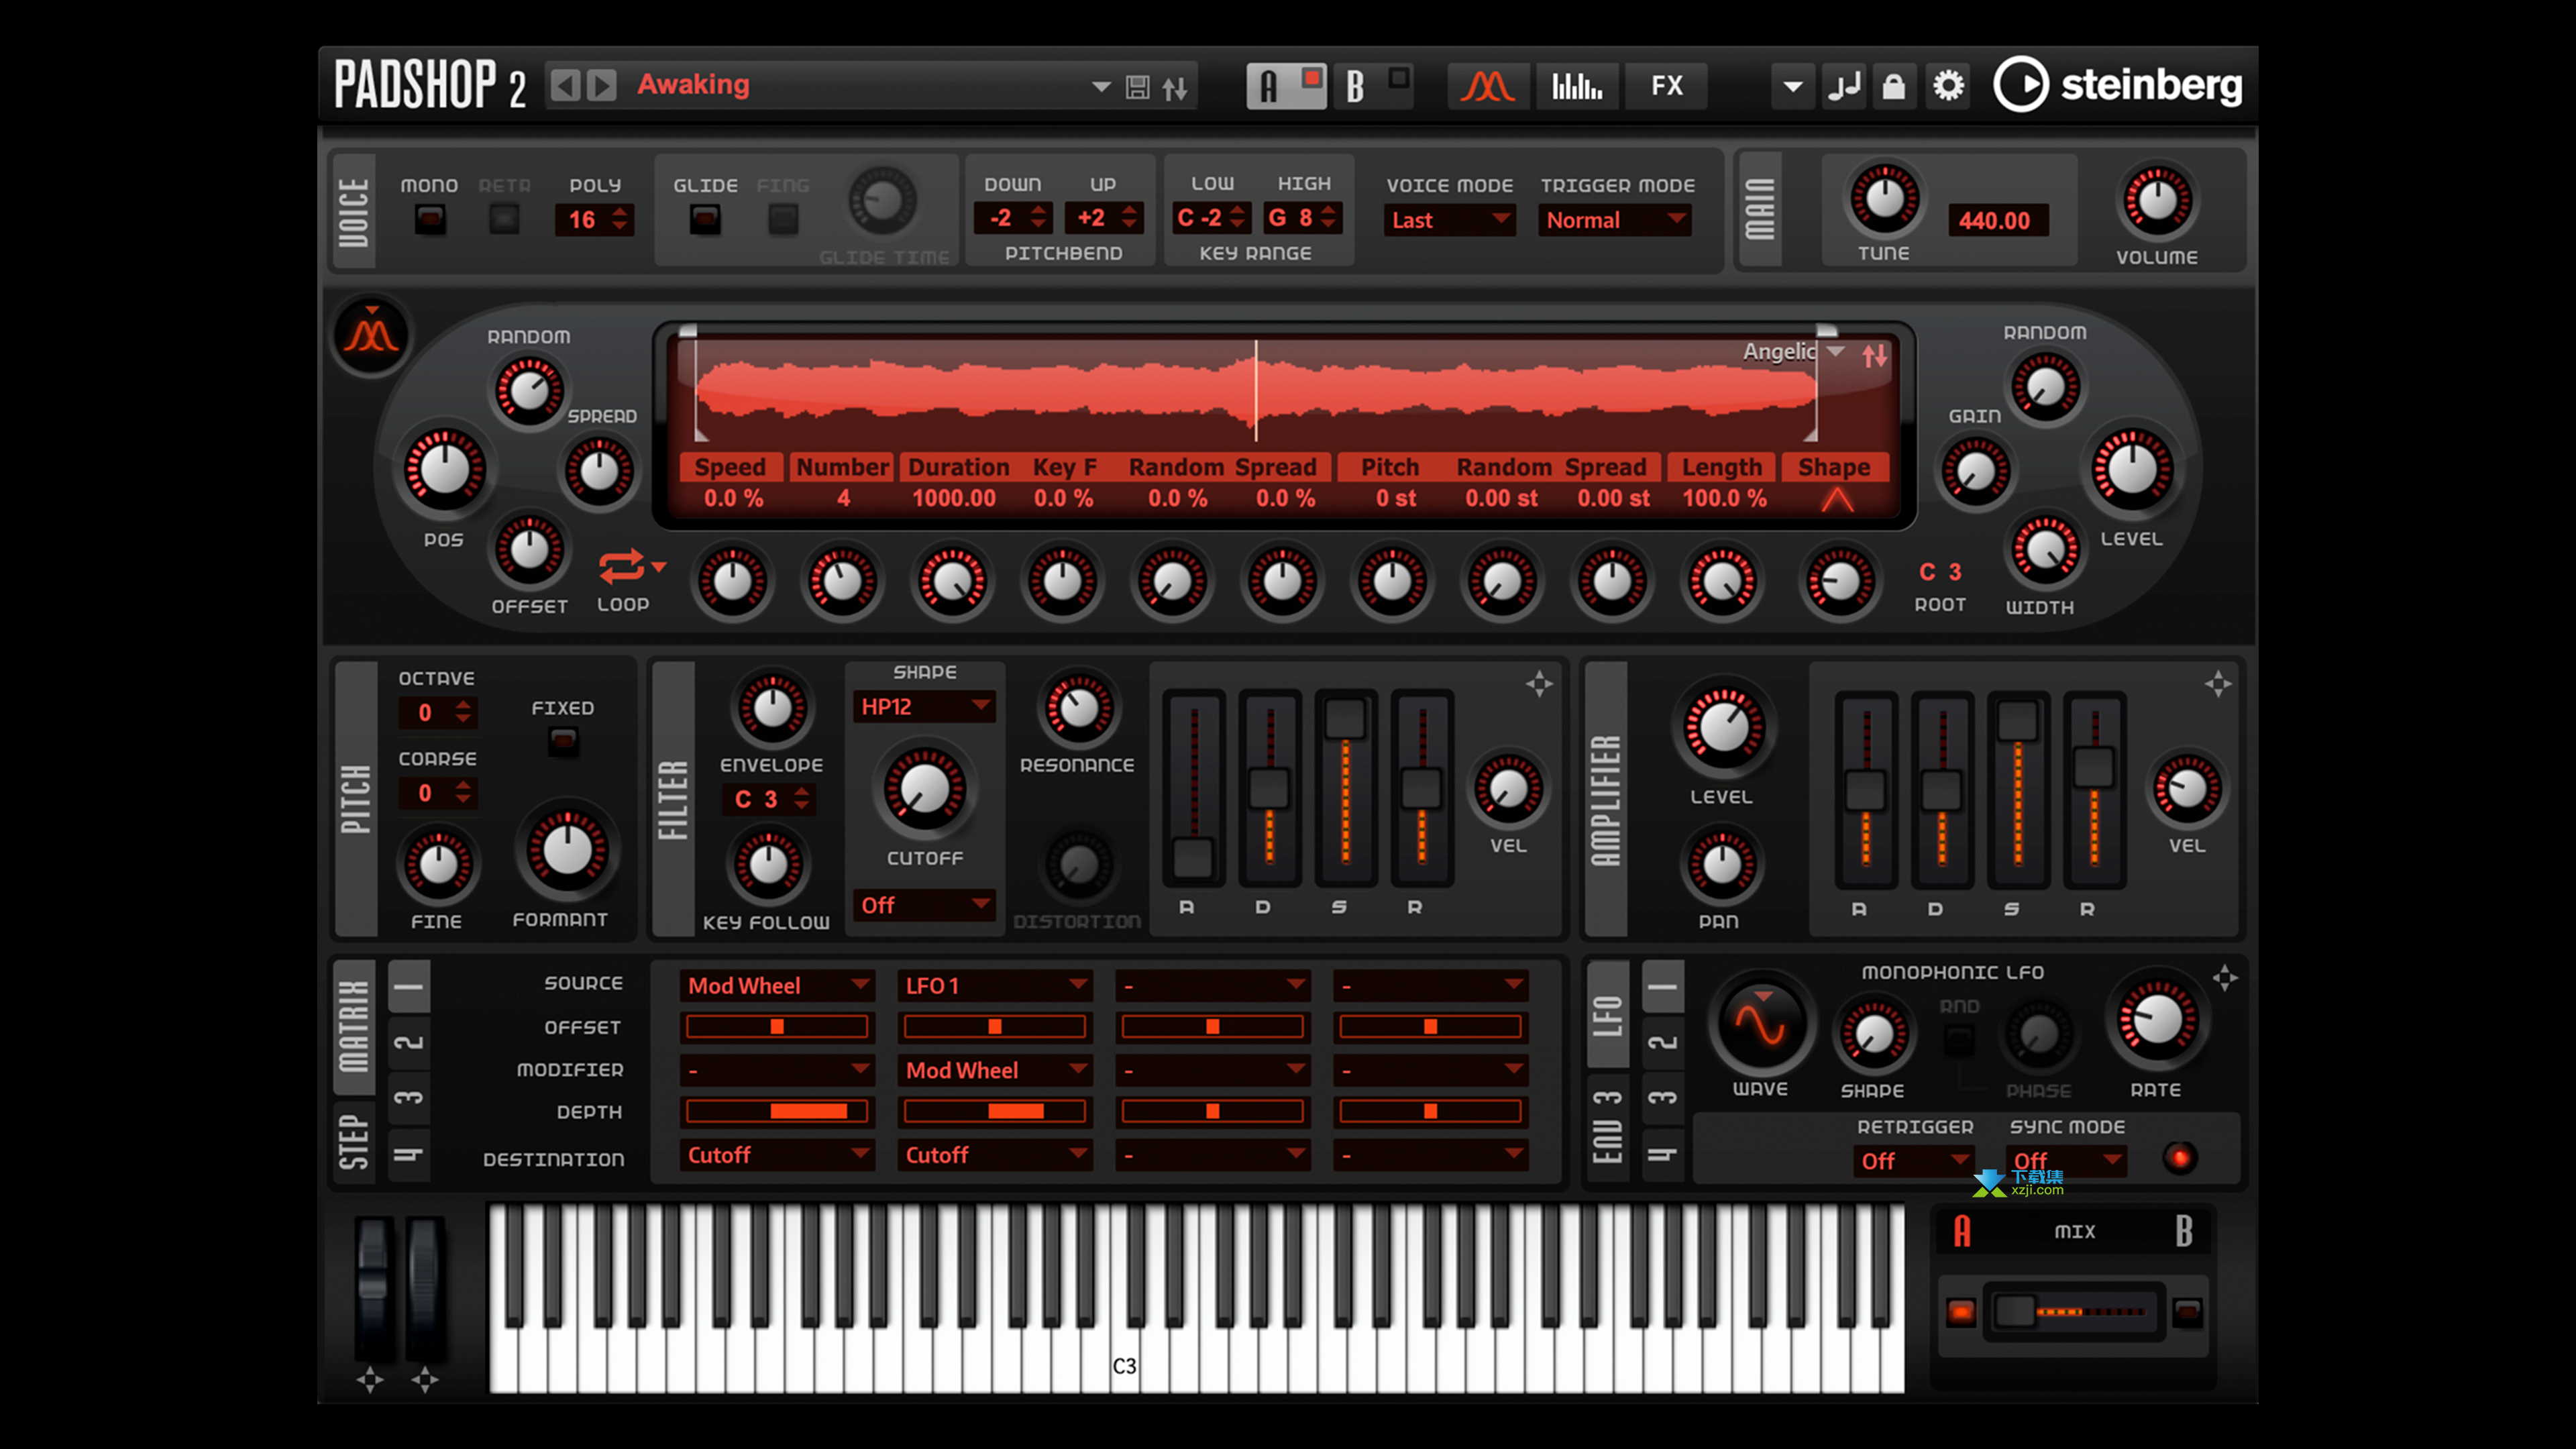
Task: Click the MIDI notes icon in header
Action: (1843, 86)
